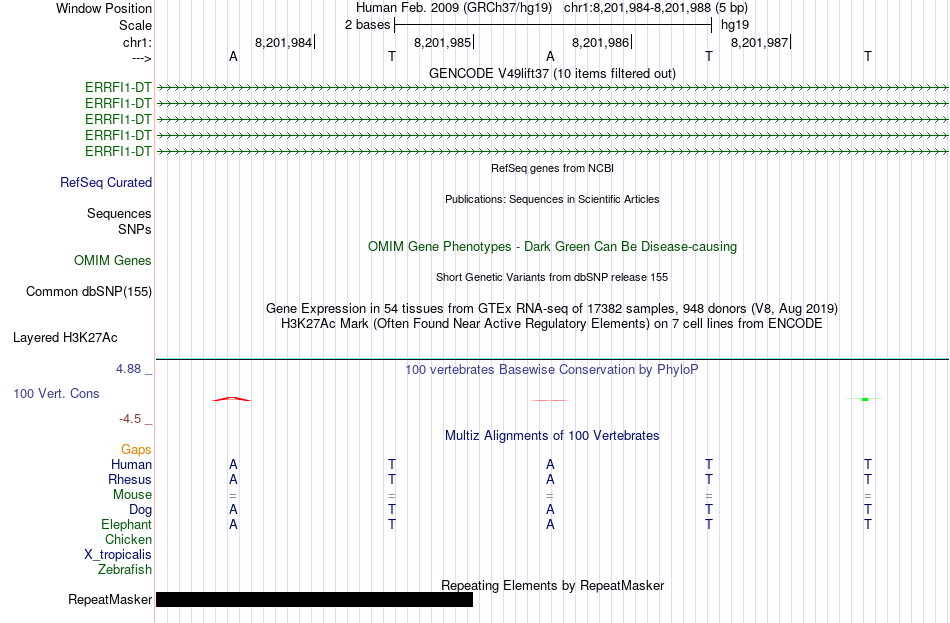The height and width of the screenshot is (623, 950).
Task: Click the chr1:8,201,984-8,201,988 (5 bp) position text
Action: 656,8
